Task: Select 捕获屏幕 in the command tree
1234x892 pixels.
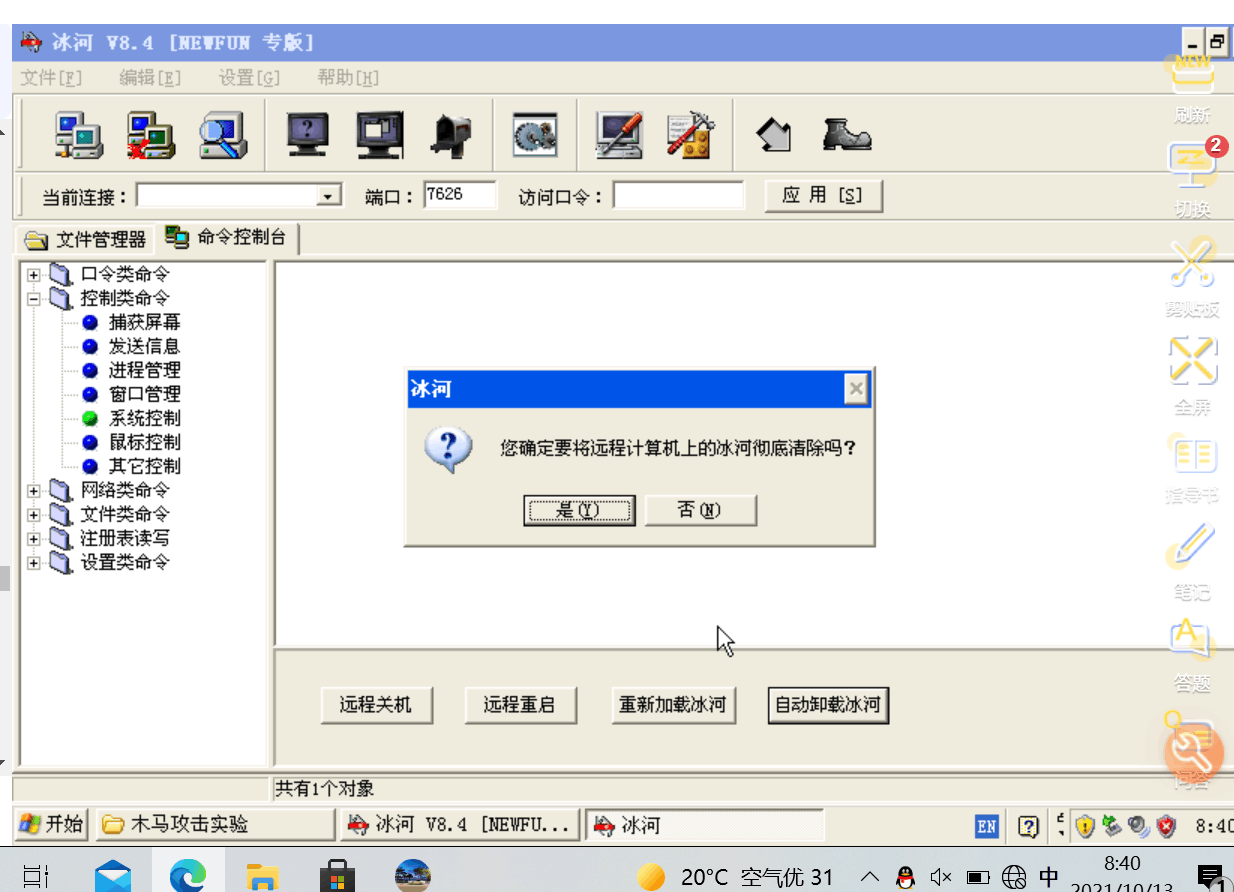Action: pos(144,322)
